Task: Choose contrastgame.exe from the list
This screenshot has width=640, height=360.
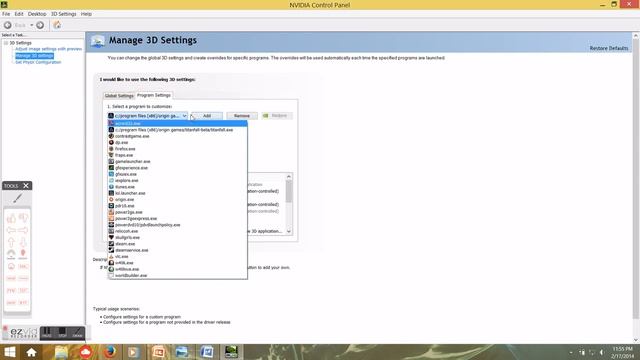Action: click(x=178, y=136)
